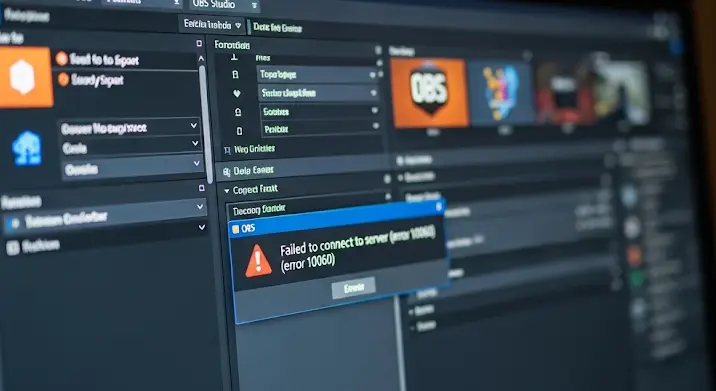716x391 pixels.
Task: Switch to the green-text tab in the top bar
Action: pos(278,28)
